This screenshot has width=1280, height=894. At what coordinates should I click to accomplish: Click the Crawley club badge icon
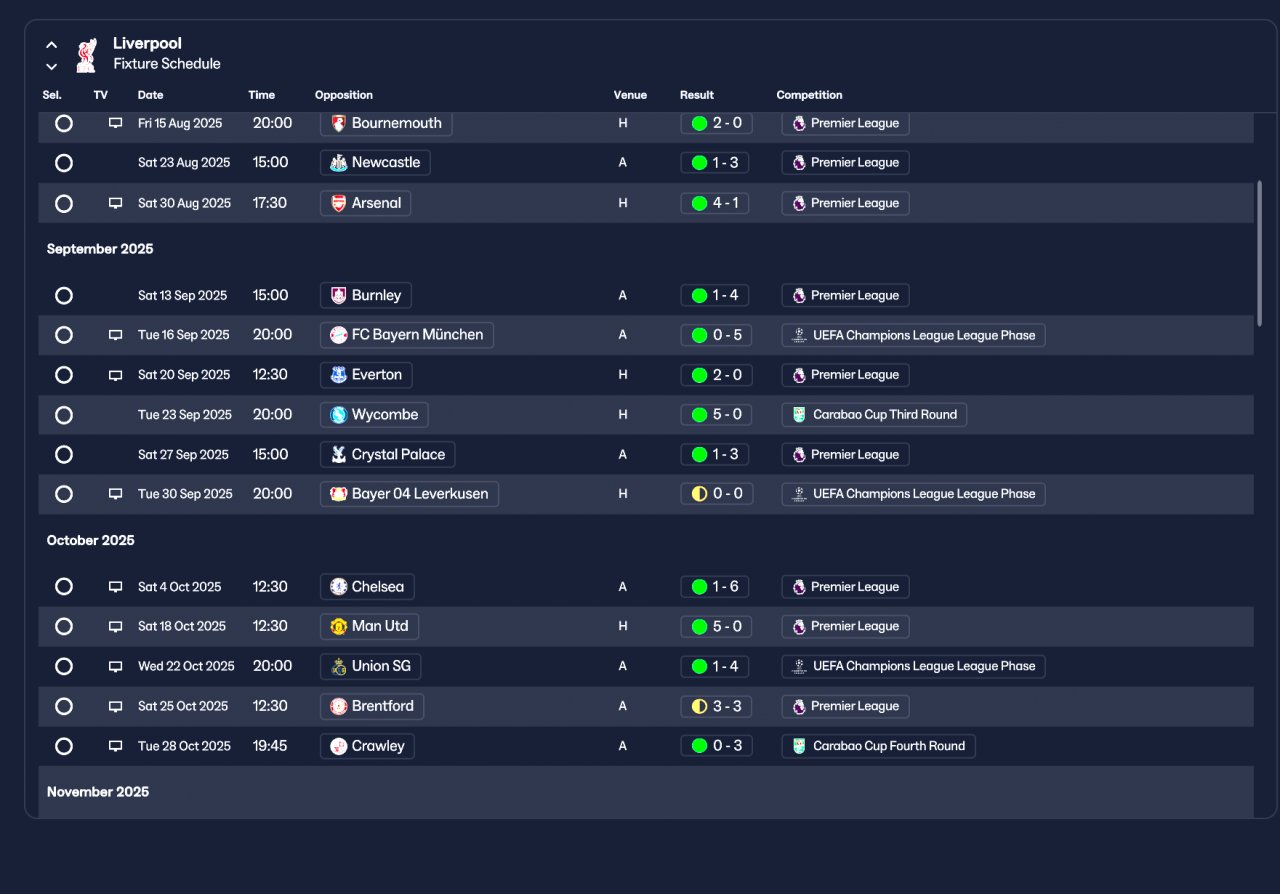(339, 746)
